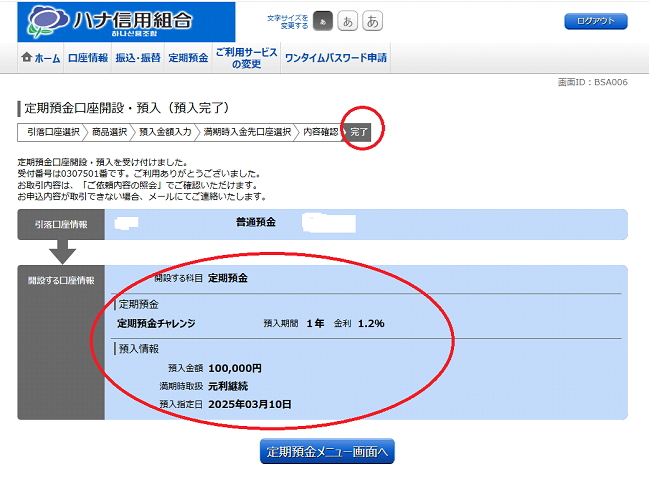Select the 満期時入金先口座選択 progress step

coord(247,131)
